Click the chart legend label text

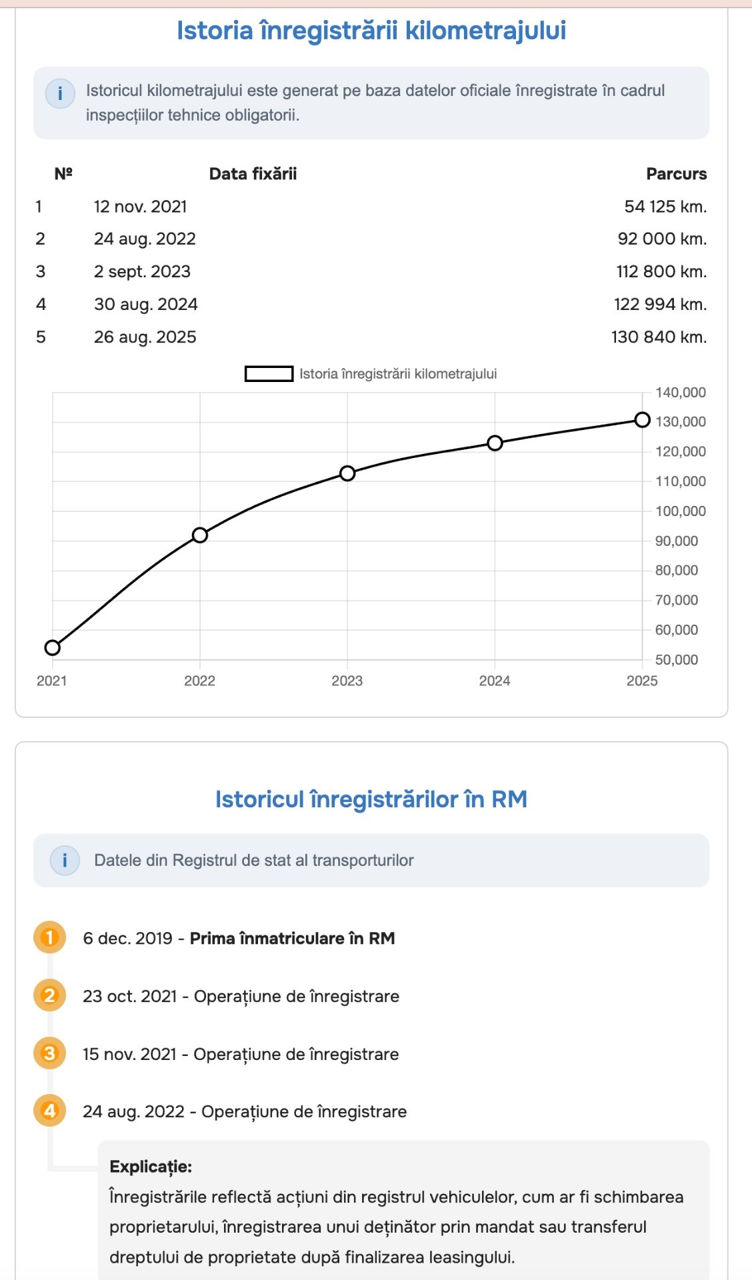[x=398, y=374]
